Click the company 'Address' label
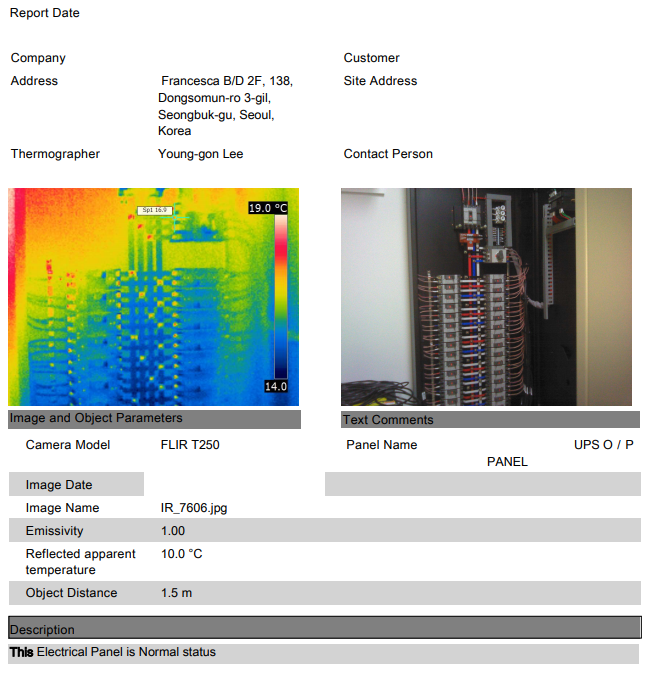The height and width of the screenshot is (678, 650). click(34, 81)
